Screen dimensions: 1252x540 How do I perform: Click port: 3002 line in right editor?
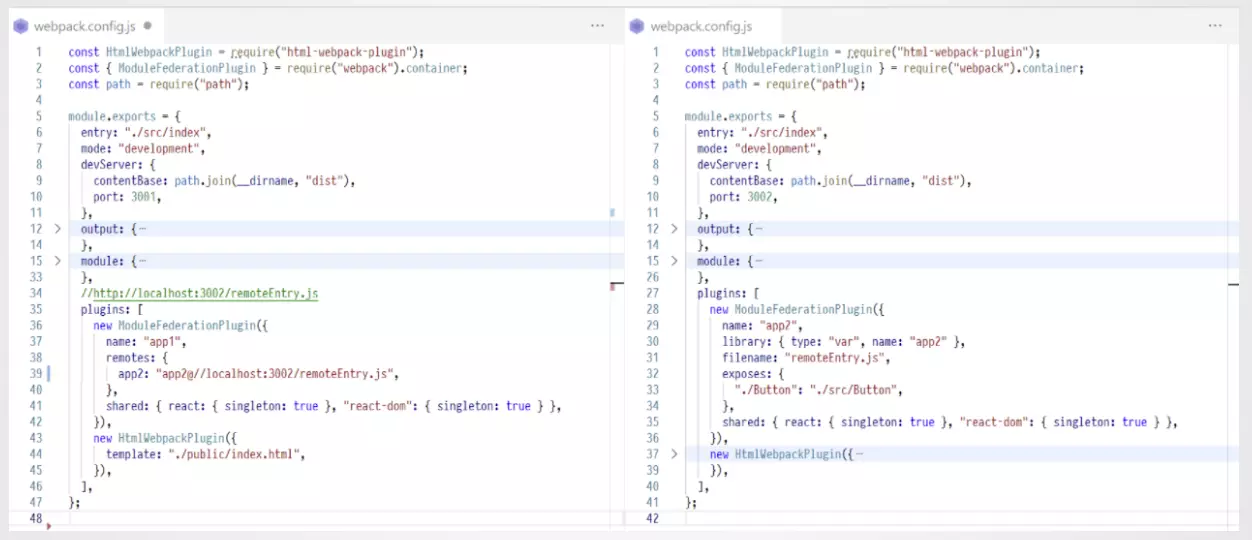coord(743,197)
